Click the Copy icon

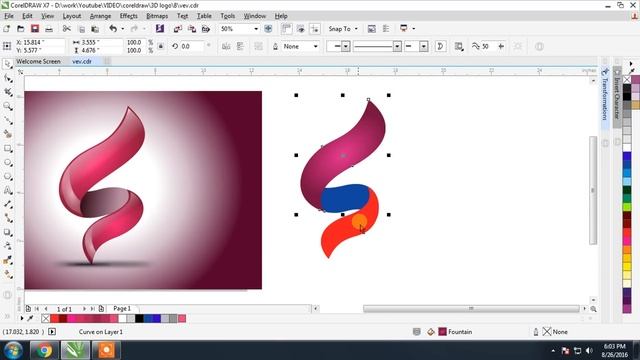[x=81, y=29]
